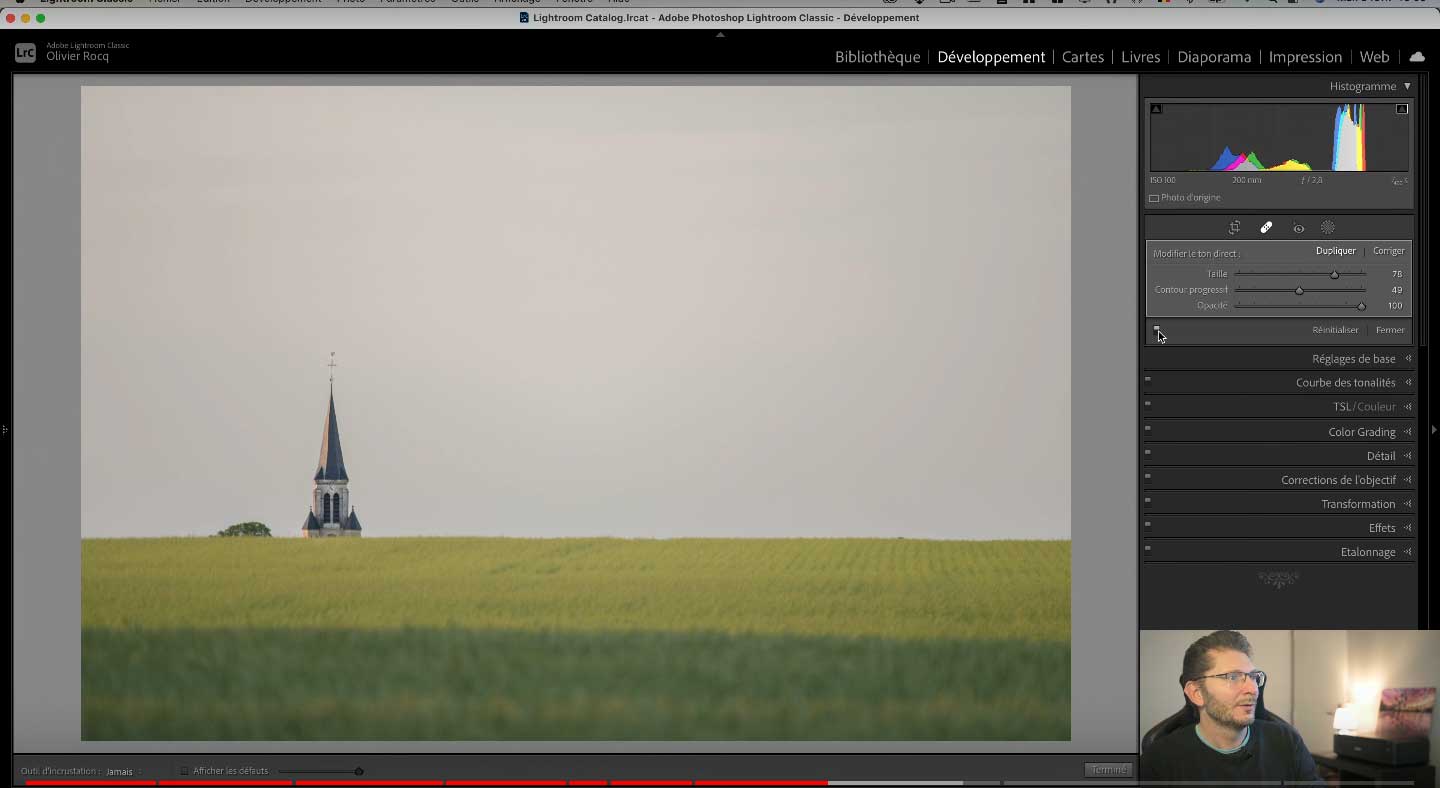Image resolution: width=1440 pixels, height=788 pixels.
Task: Click the Opacité value 100
Action: pos(1395,306)
